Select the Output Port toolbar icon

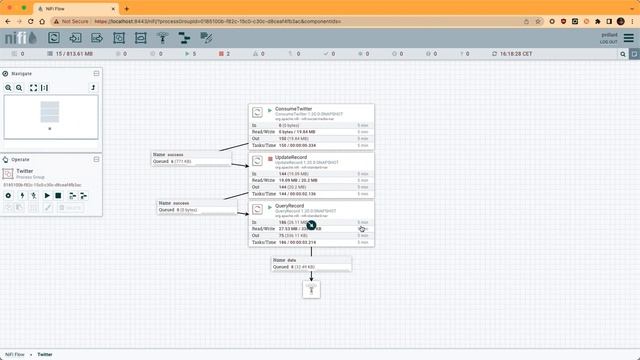click(x=97, y=38)
